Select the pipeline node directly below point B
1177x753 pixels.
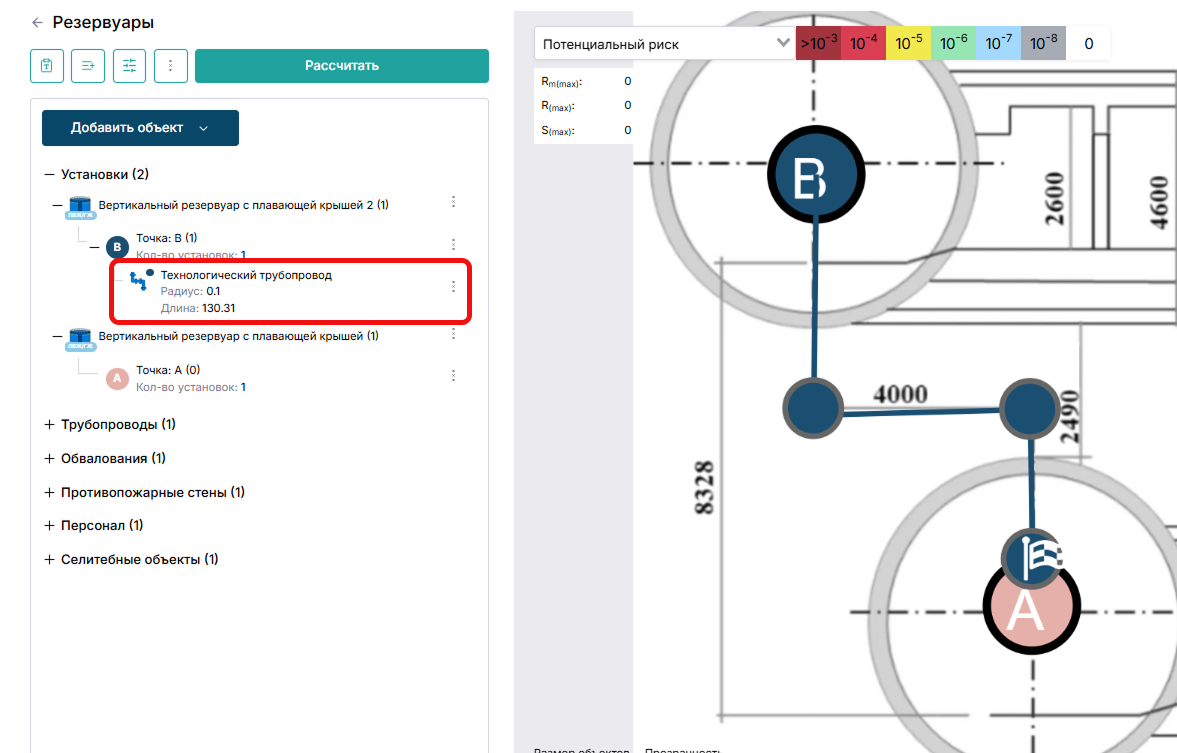point(814,408)
